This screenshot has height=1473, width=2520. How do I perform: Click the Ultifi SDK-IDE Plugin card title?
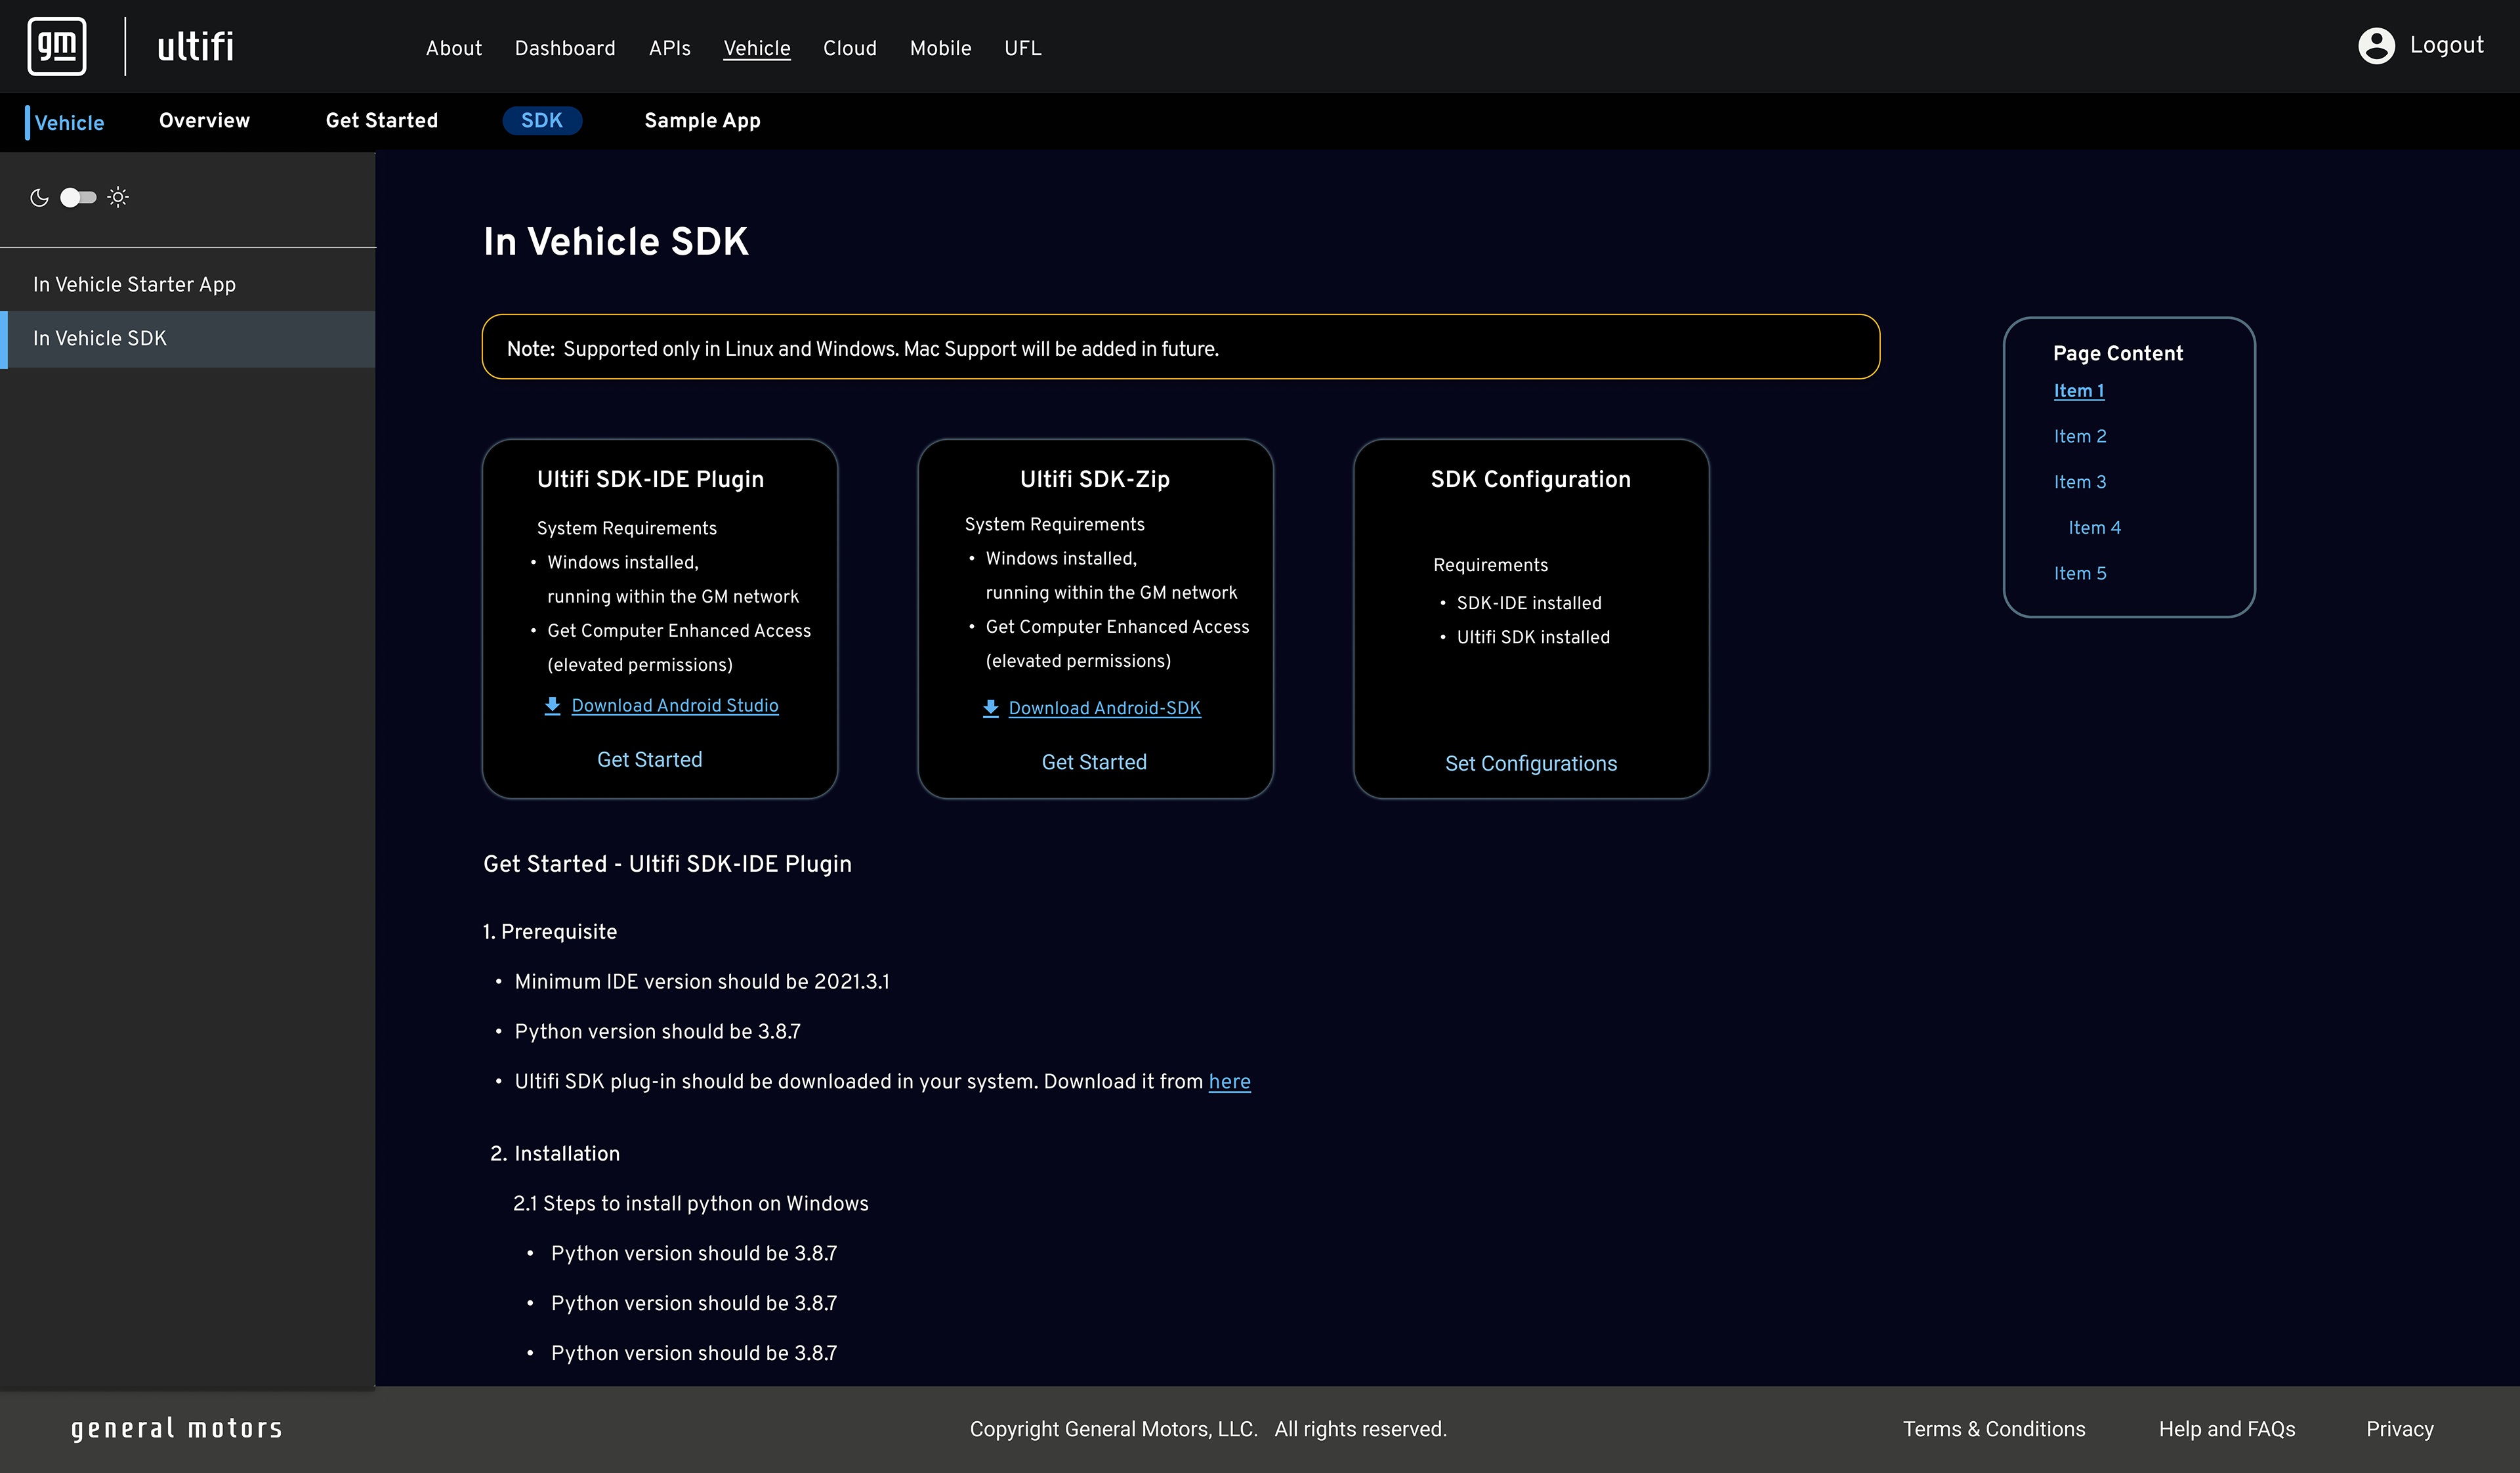(650, 479)
